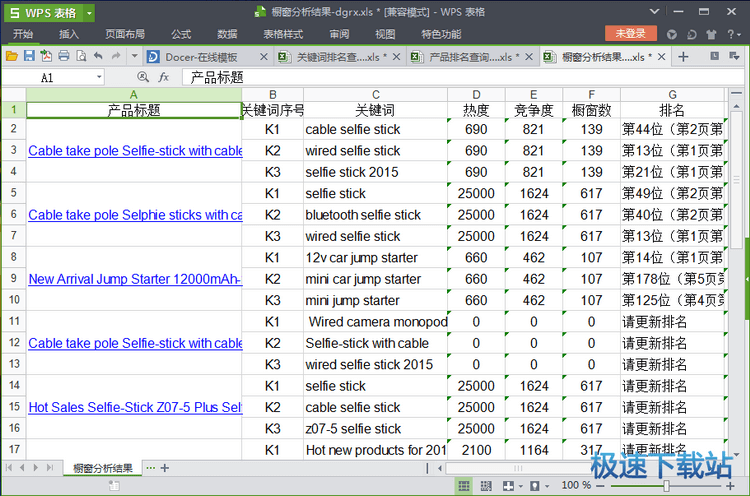The height and width of the screenshot is (496, 750).
Task: Open the 特色功能 ribbon tab
Action: [441, 34]
